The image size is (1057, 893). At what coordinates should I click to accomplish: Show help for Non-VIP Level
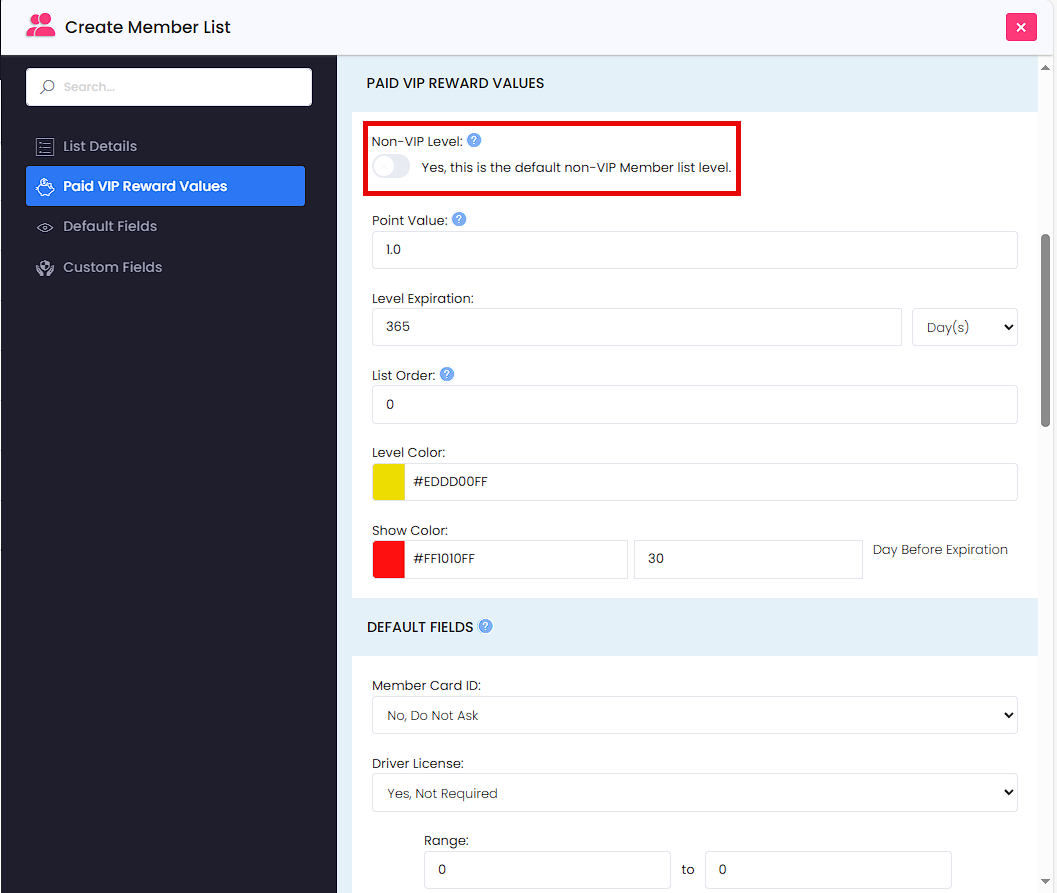474,140
